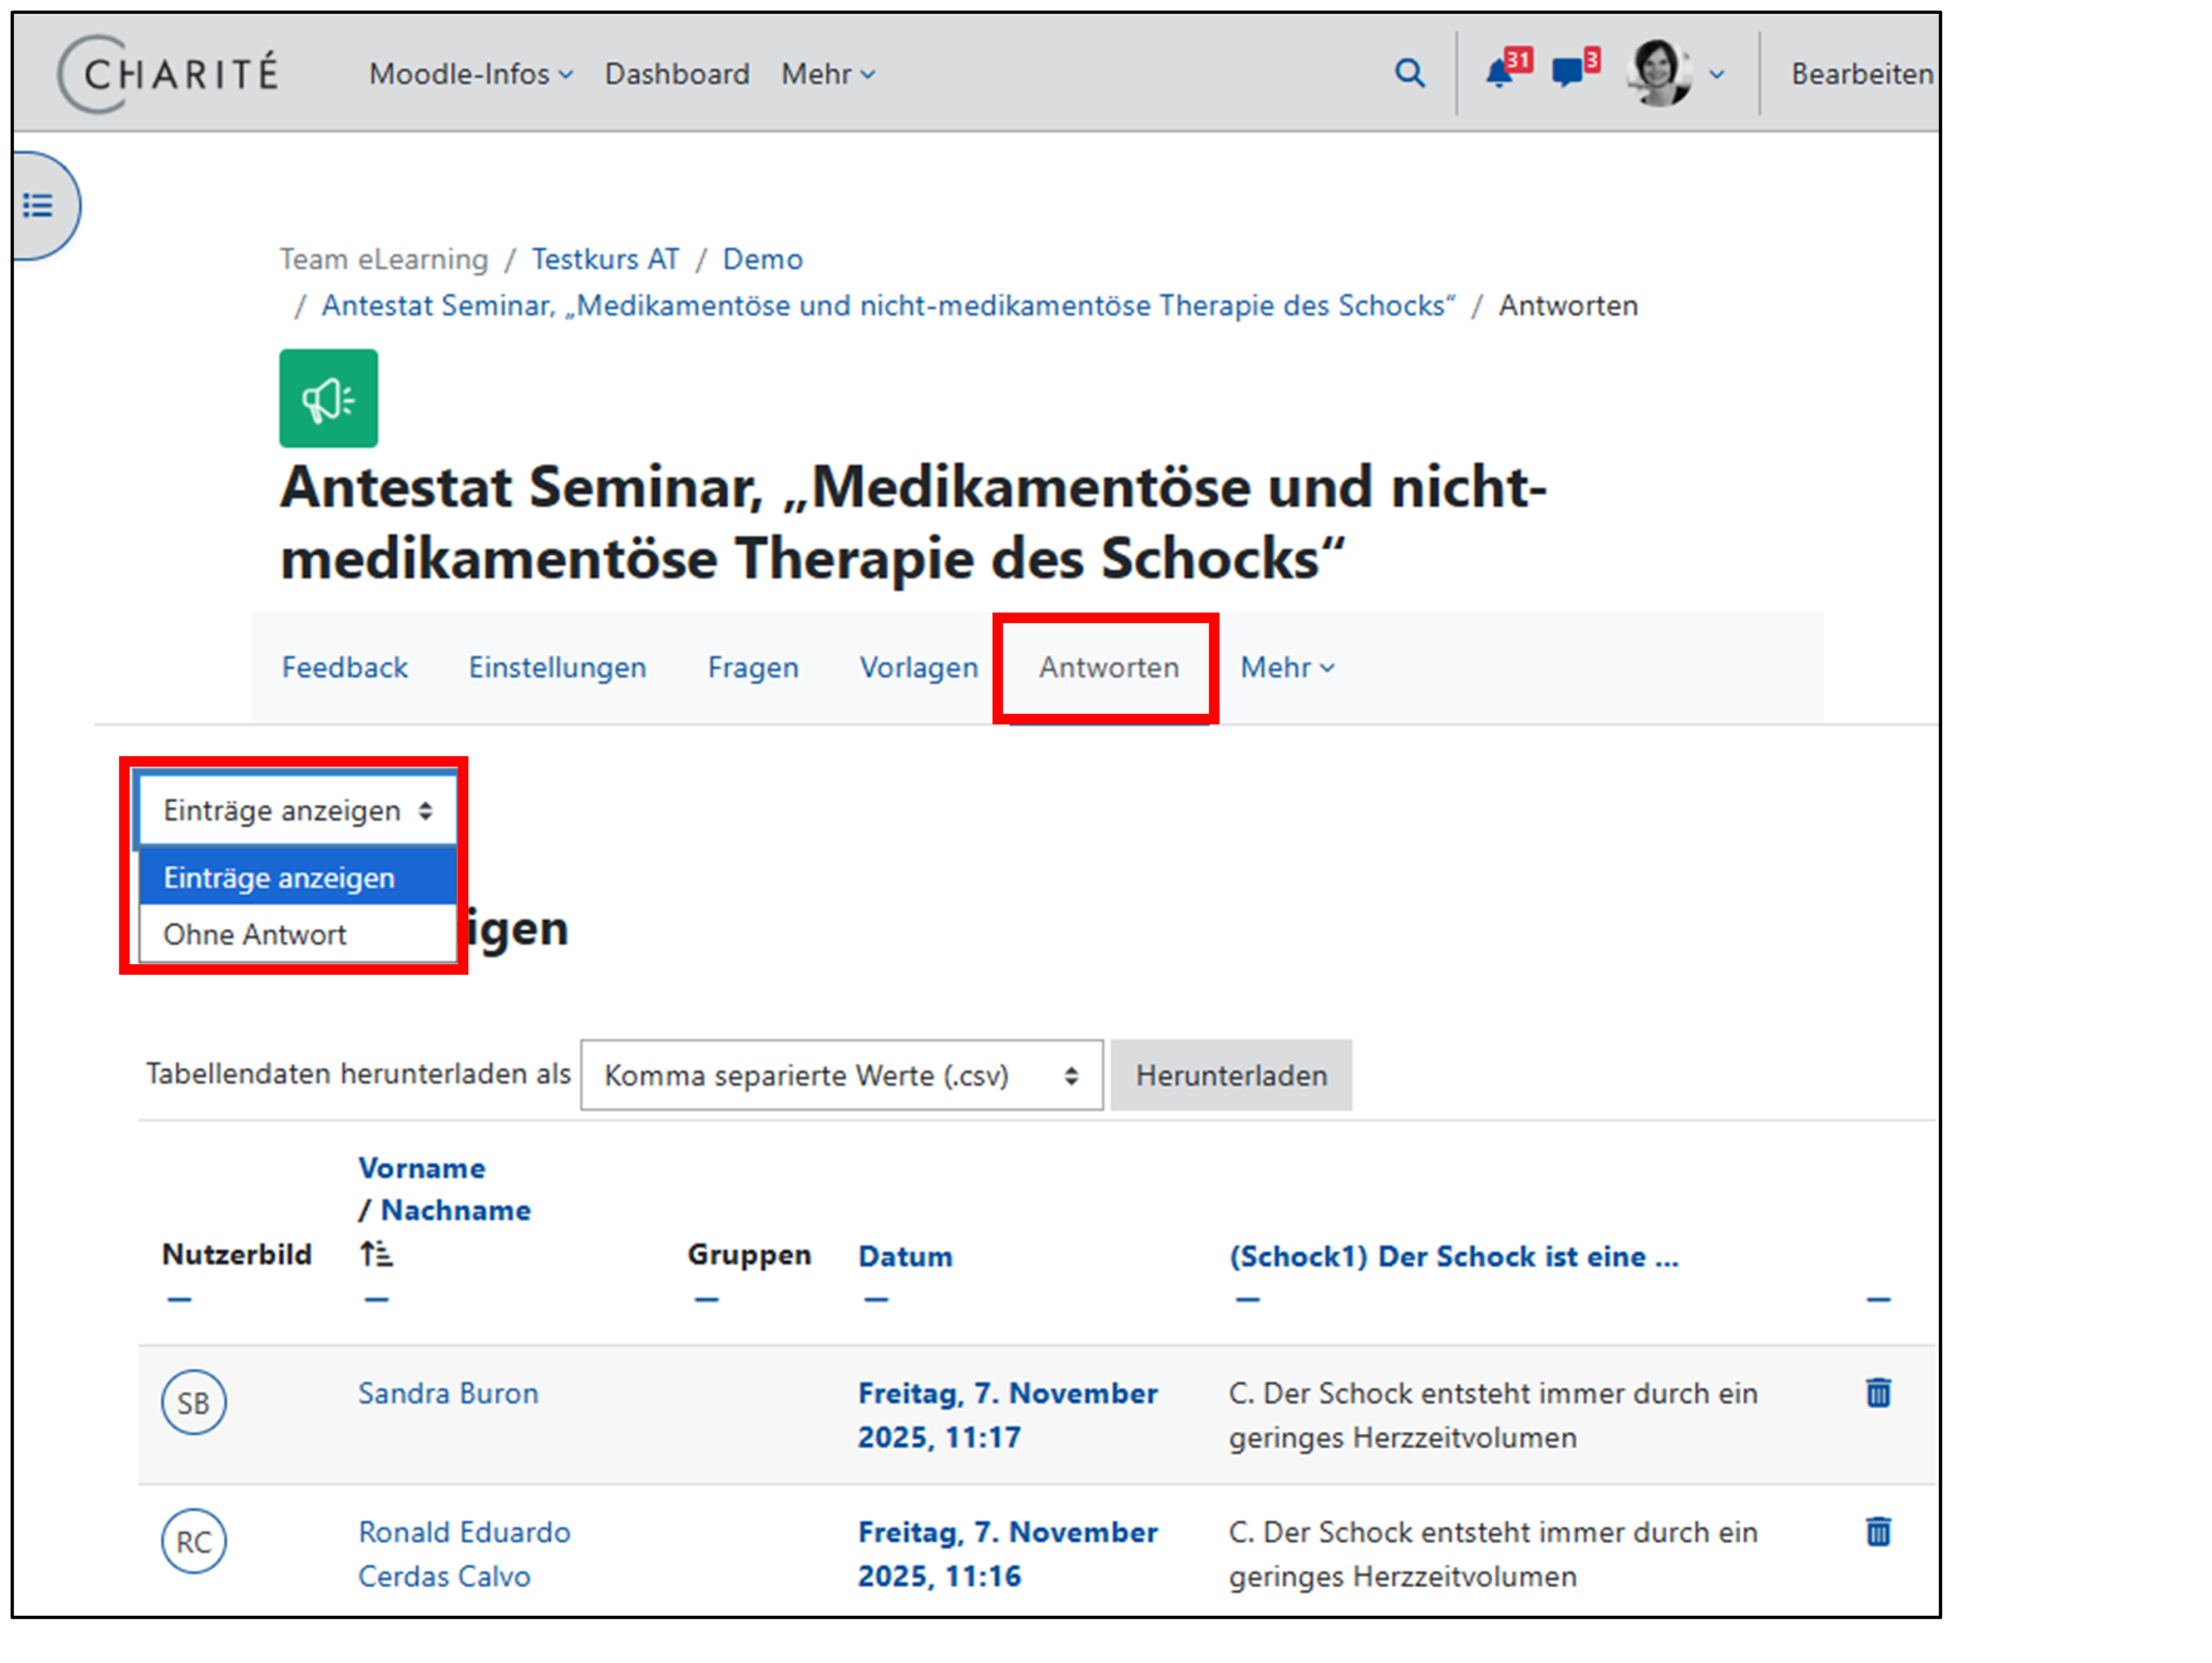Click the name sort order icon
Viewport: 2212px width, 1663px height.
pos(376,1254)
